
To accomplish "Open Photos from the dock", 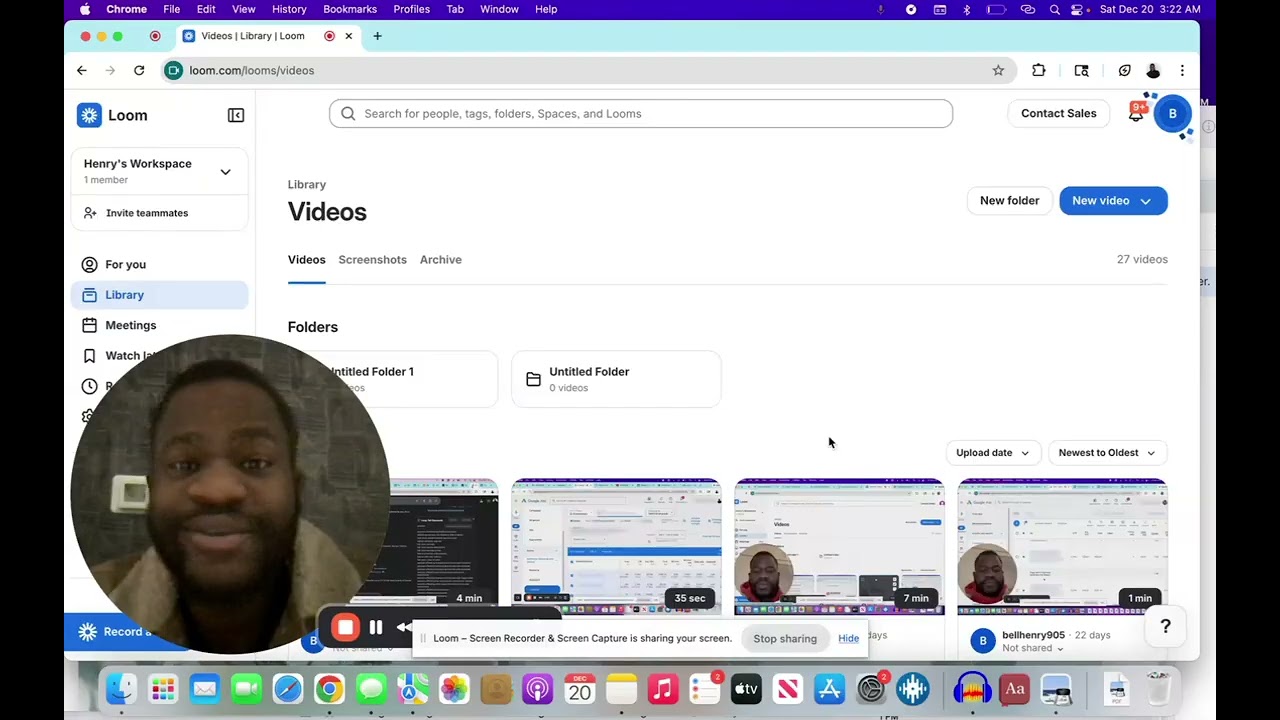I will (x=454, y=689).
